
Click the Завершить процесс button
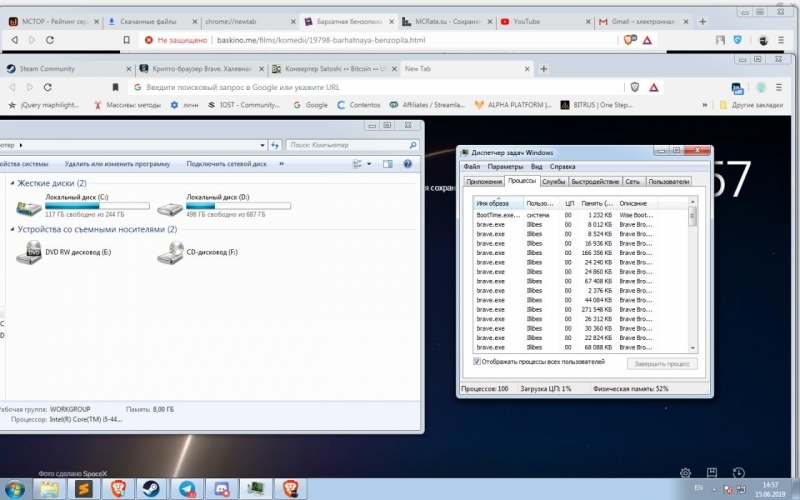662,364
